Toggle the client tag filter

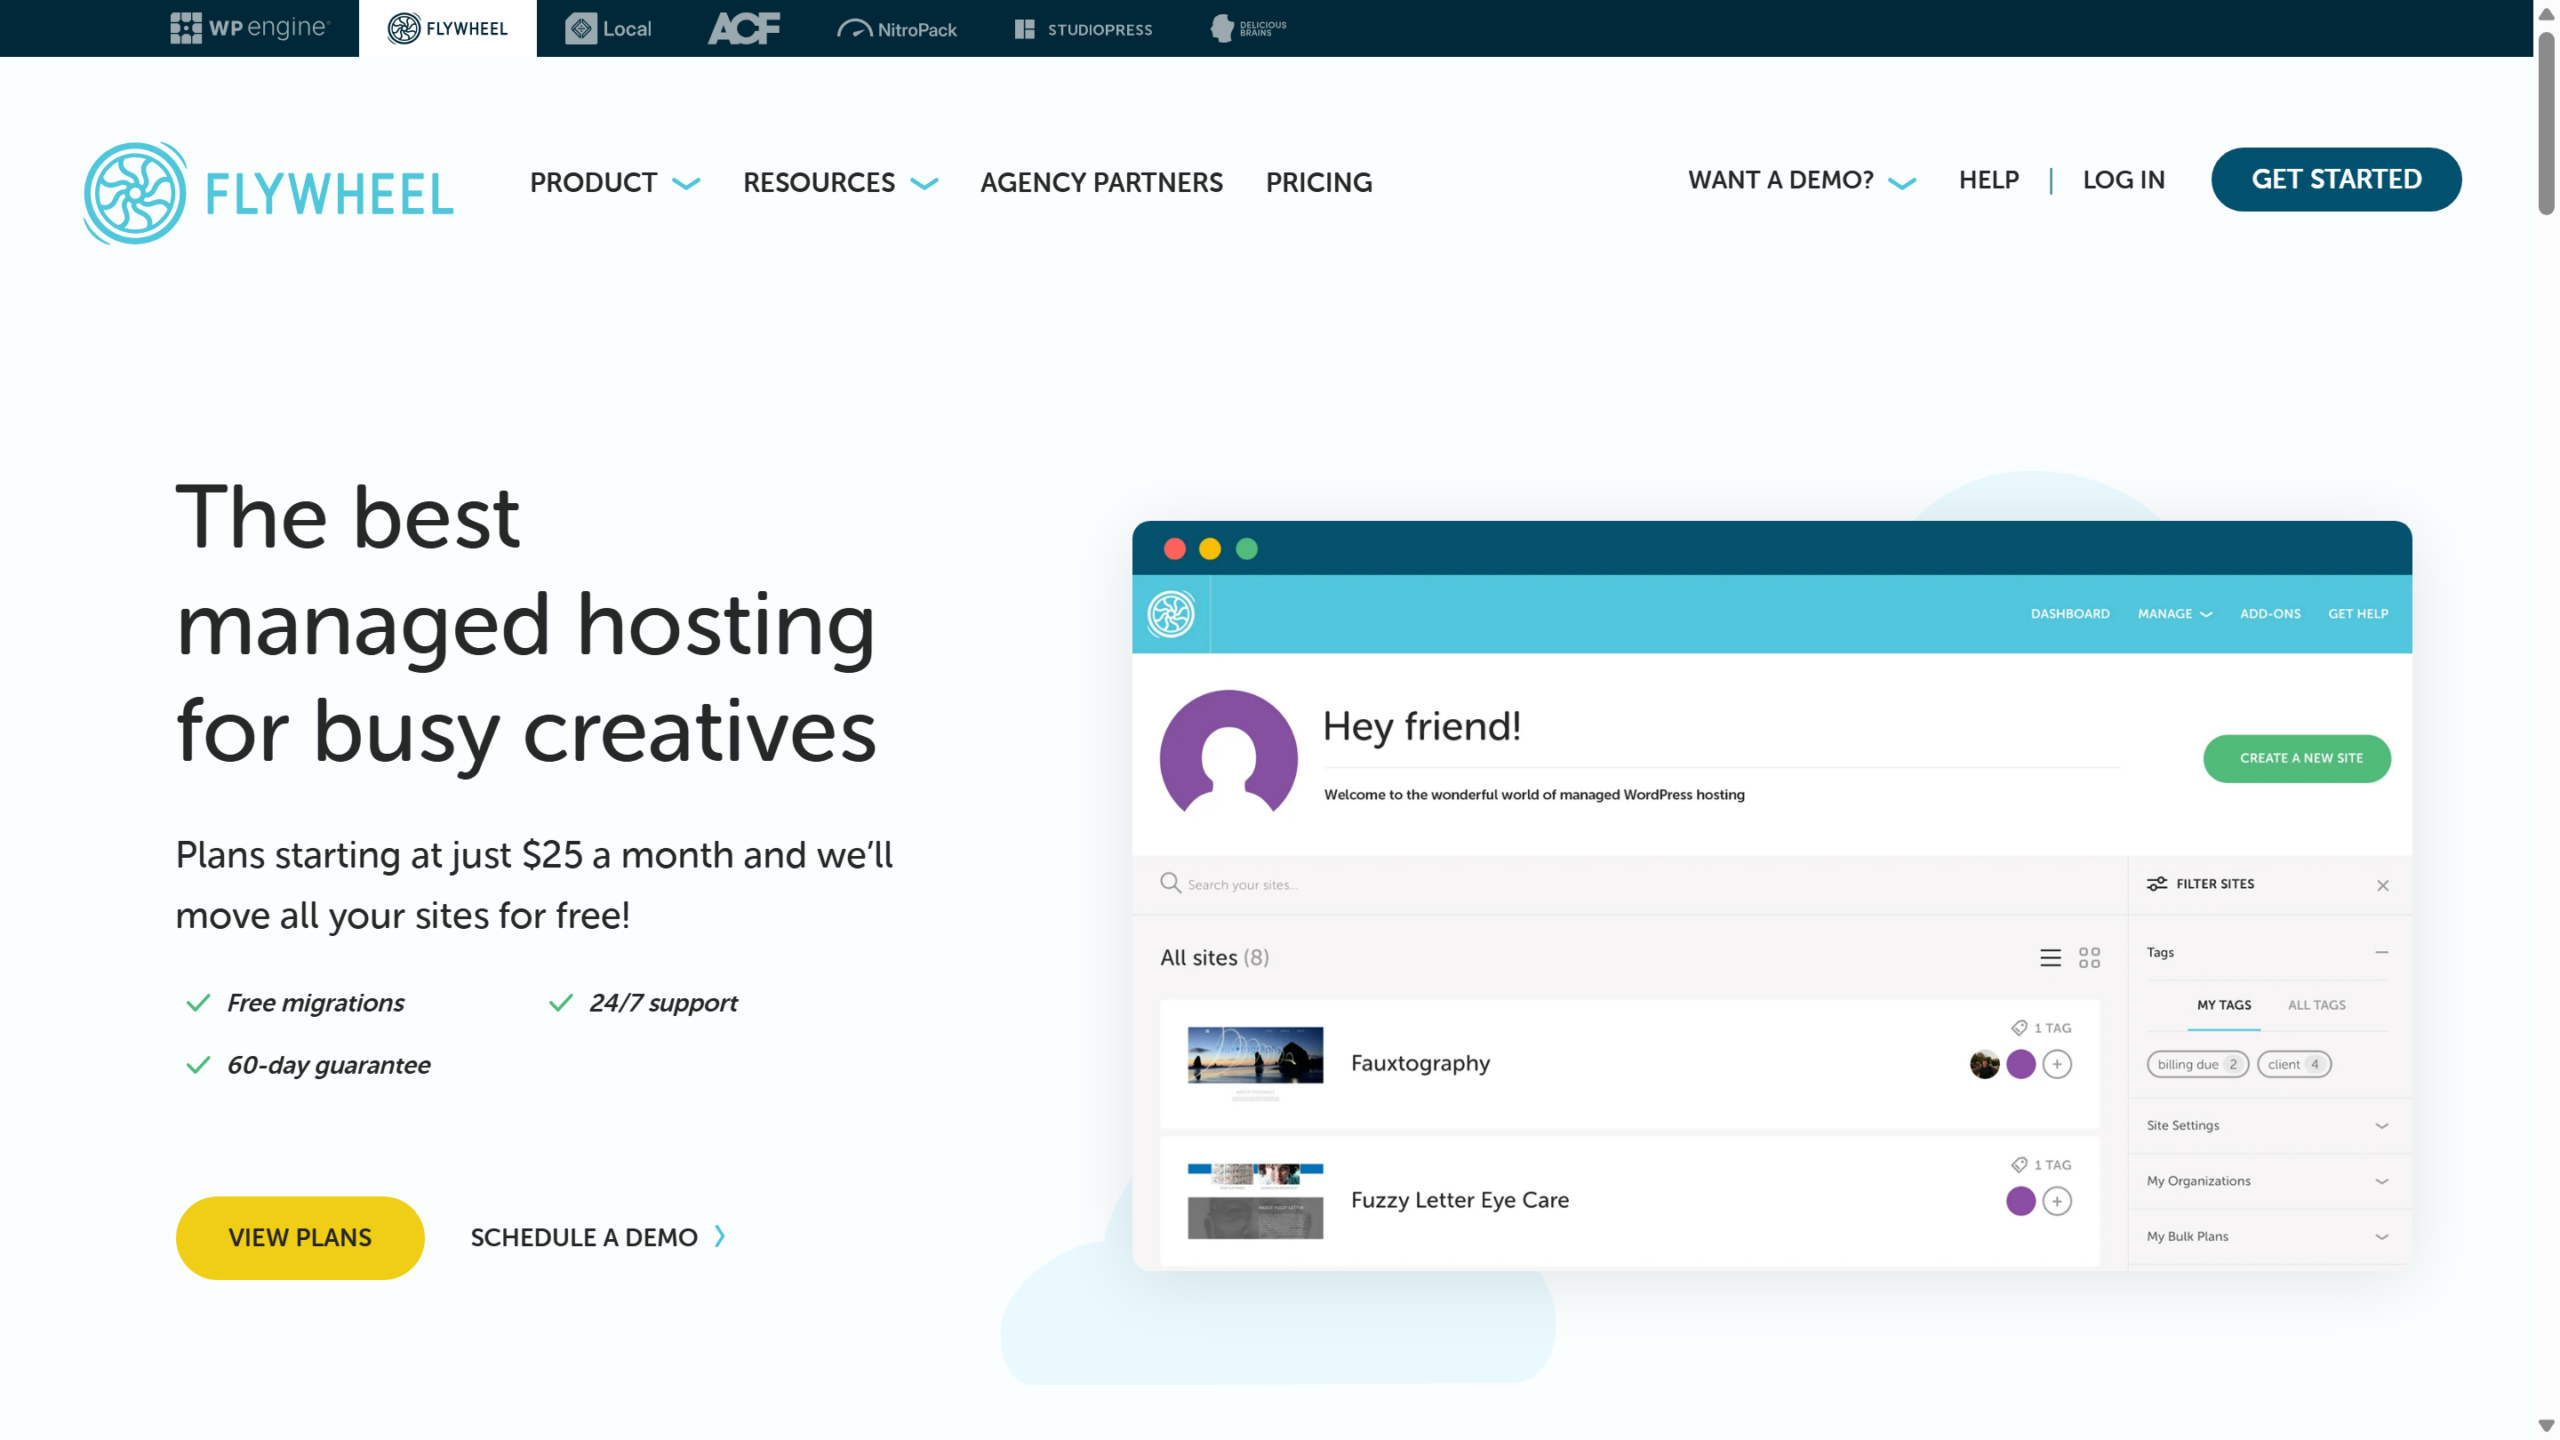coord(2294,1064)
